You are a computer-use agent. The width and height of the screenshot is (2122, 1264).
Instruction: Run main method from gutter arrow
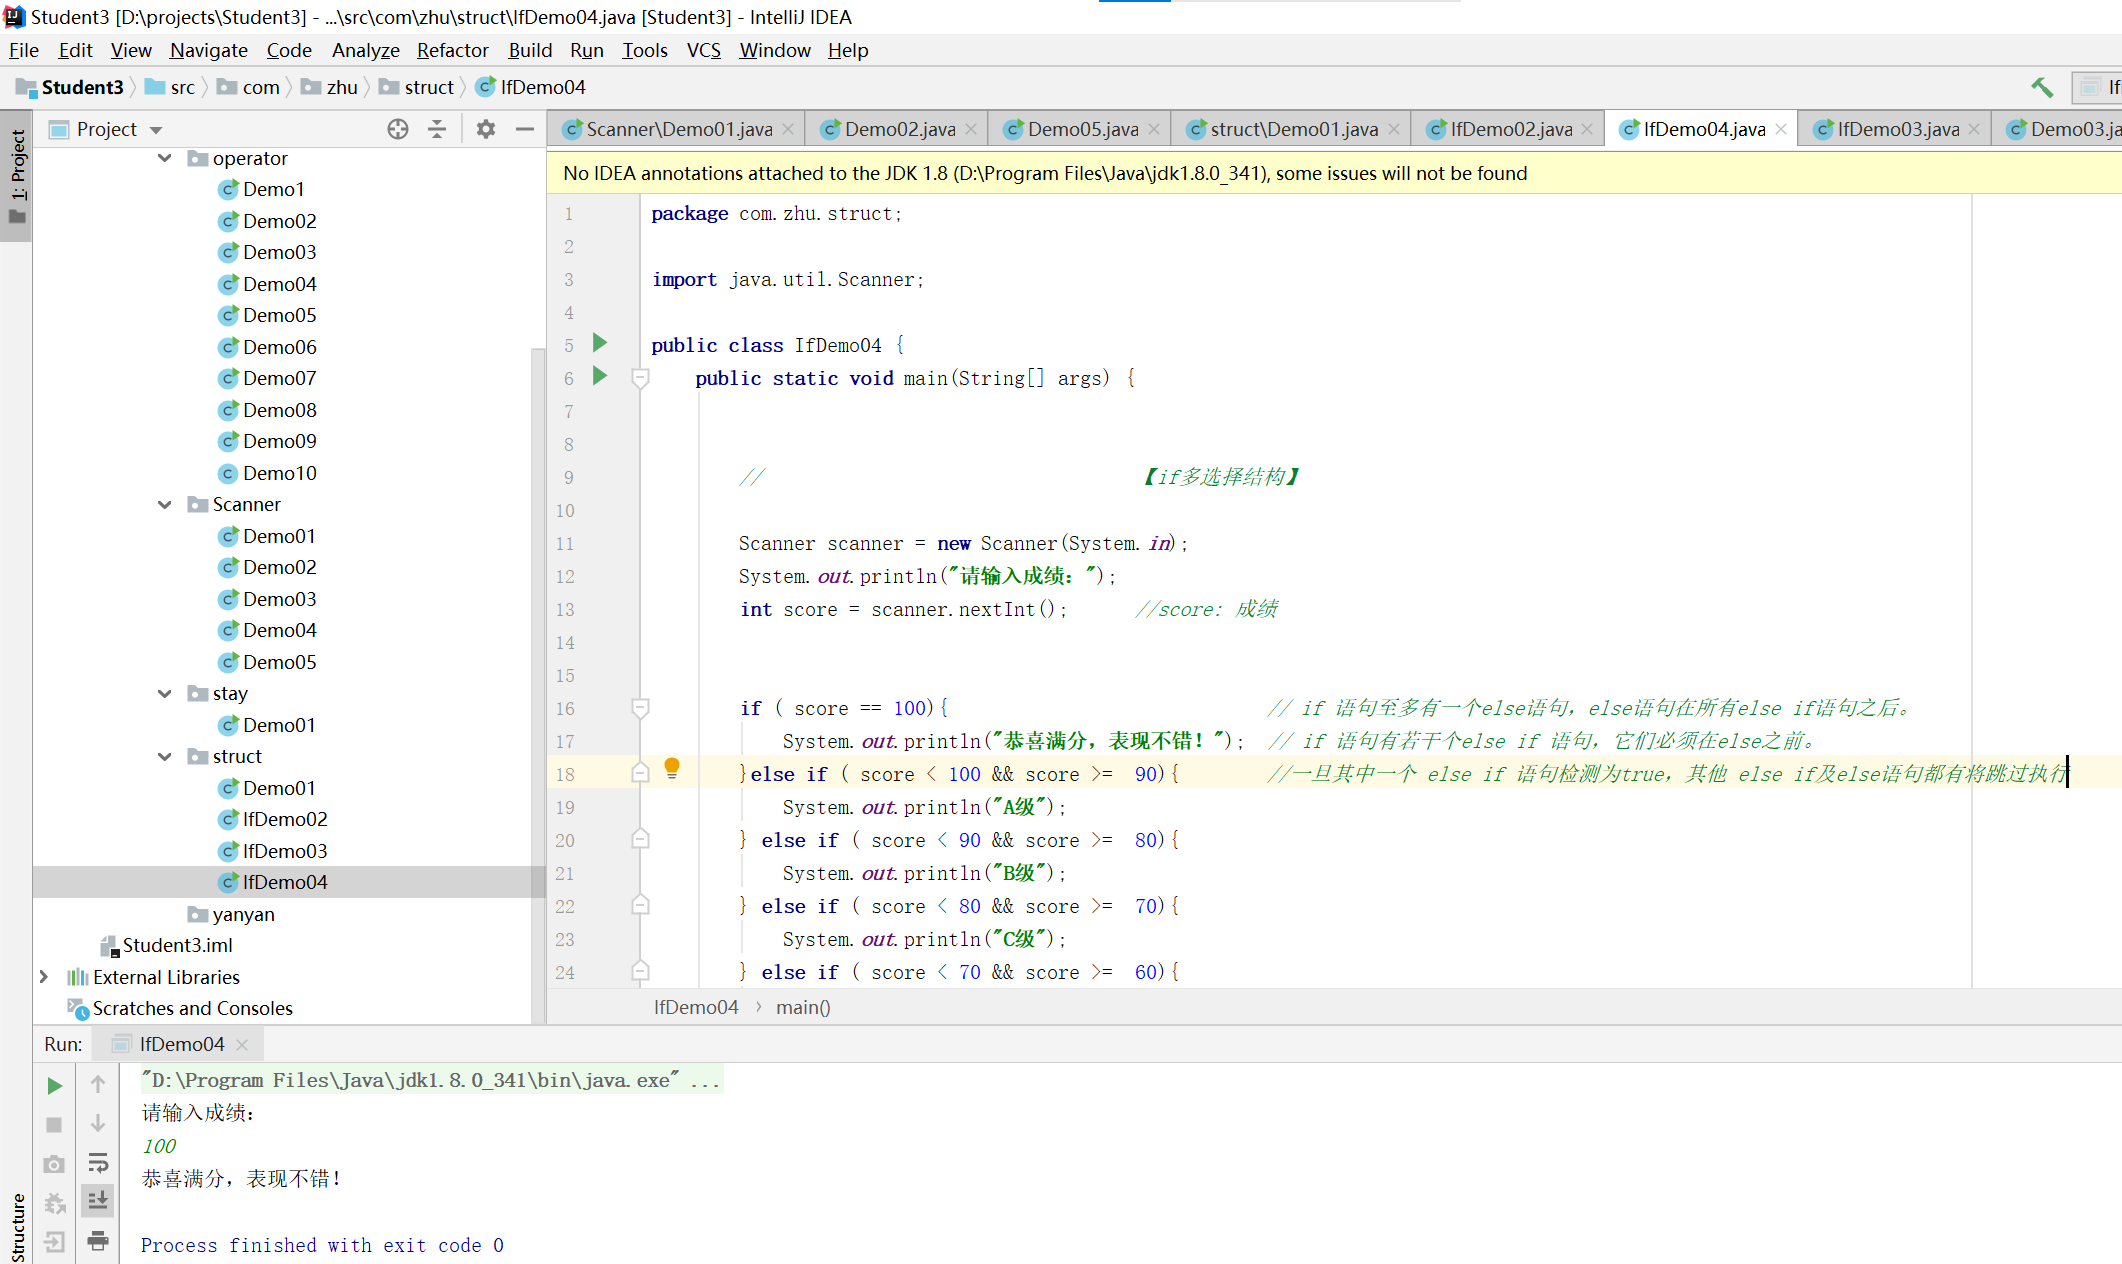point(600,377)
